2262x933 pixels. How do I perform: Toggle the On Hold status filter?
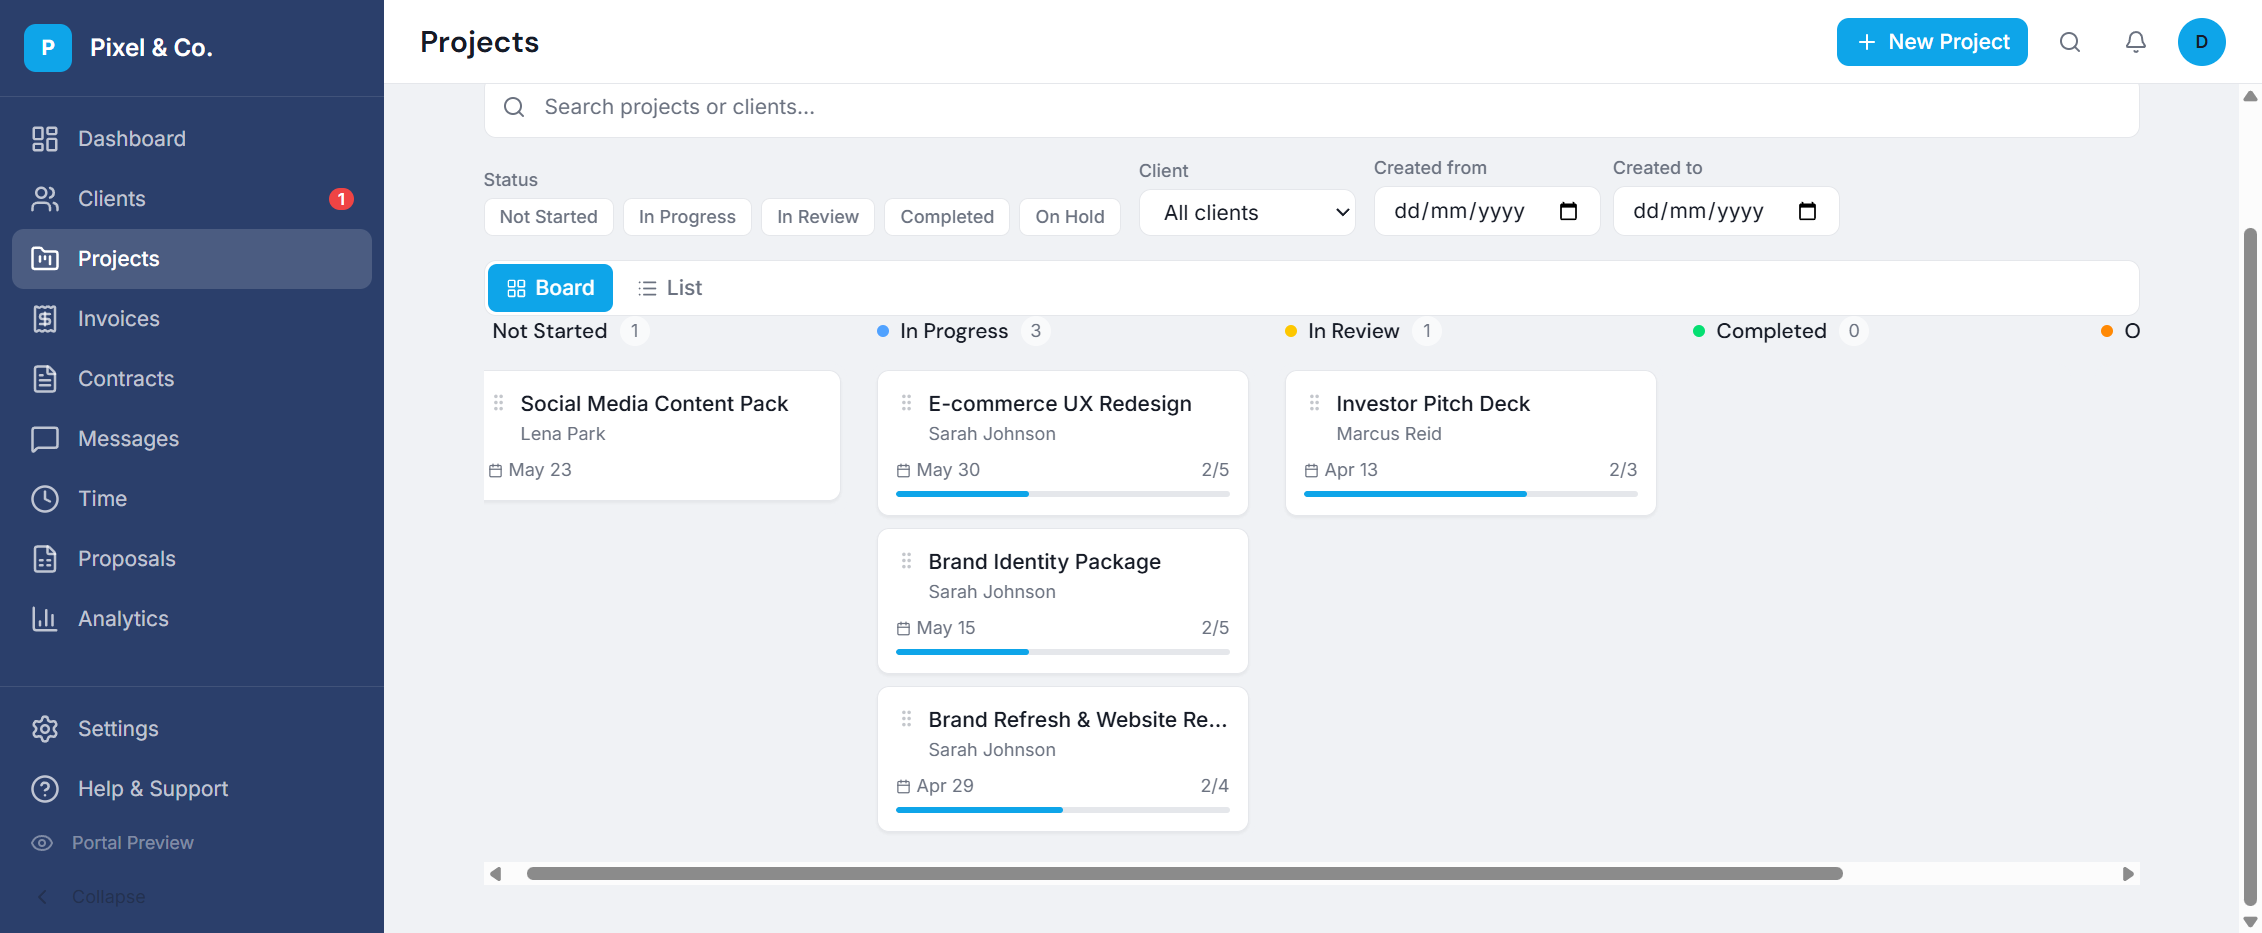tap(1070, 217)
